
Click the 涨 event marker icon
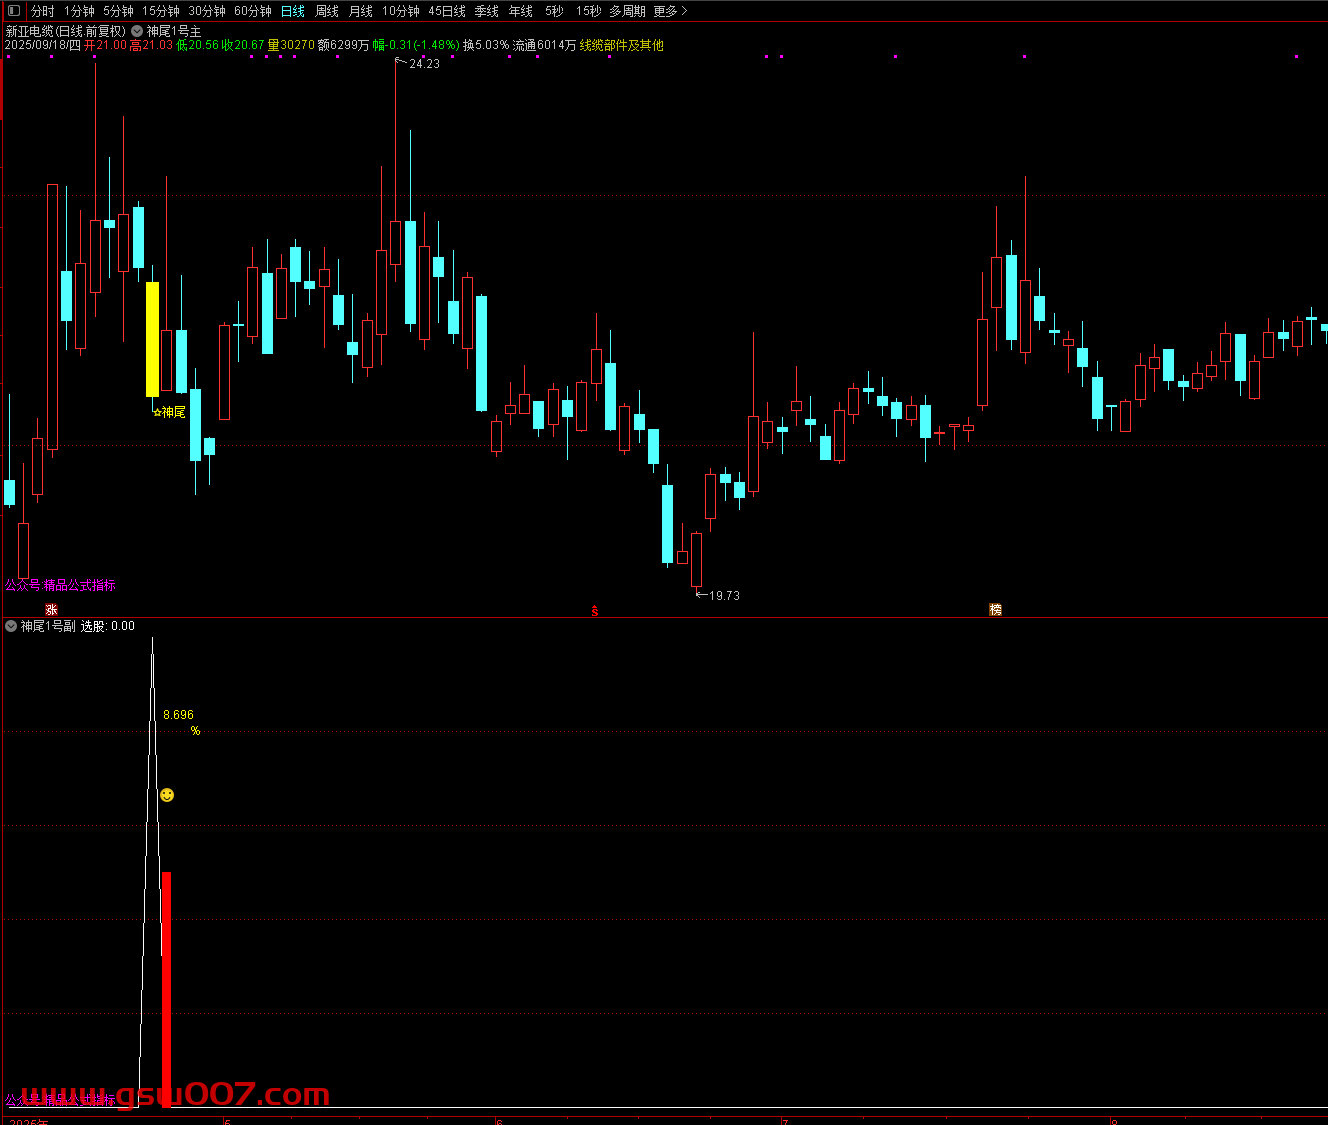coord(51,610)
